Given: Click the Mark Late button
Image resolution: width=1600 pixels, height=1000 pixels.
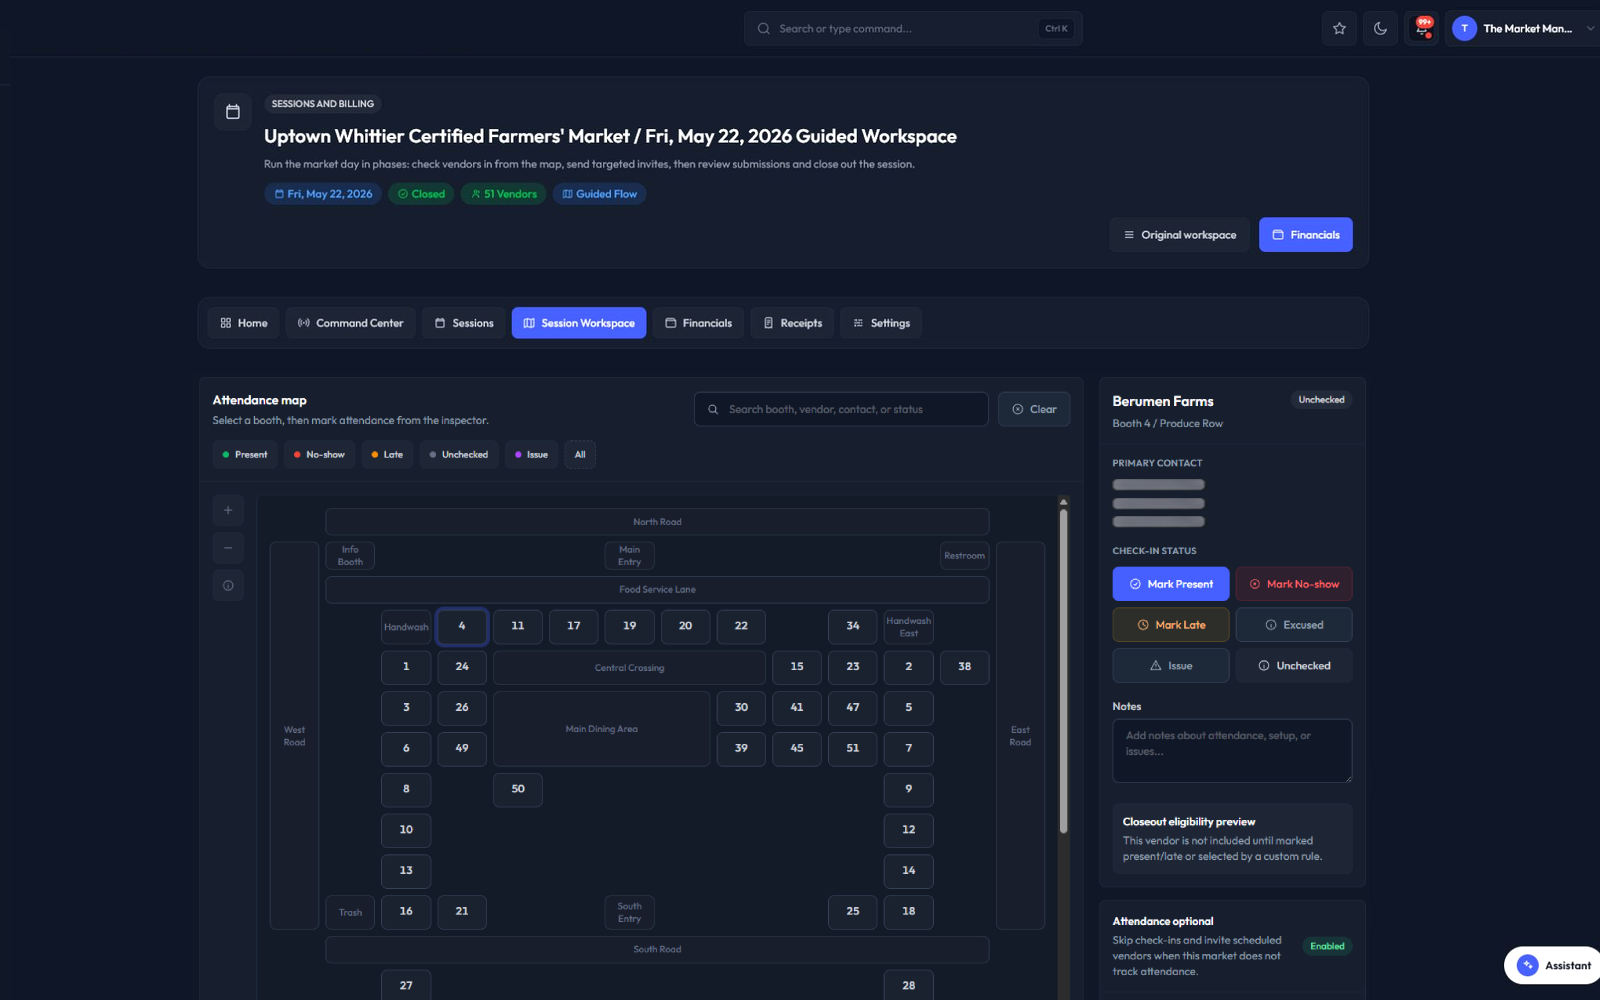Looking at the screenshot, I should 1171,625.
